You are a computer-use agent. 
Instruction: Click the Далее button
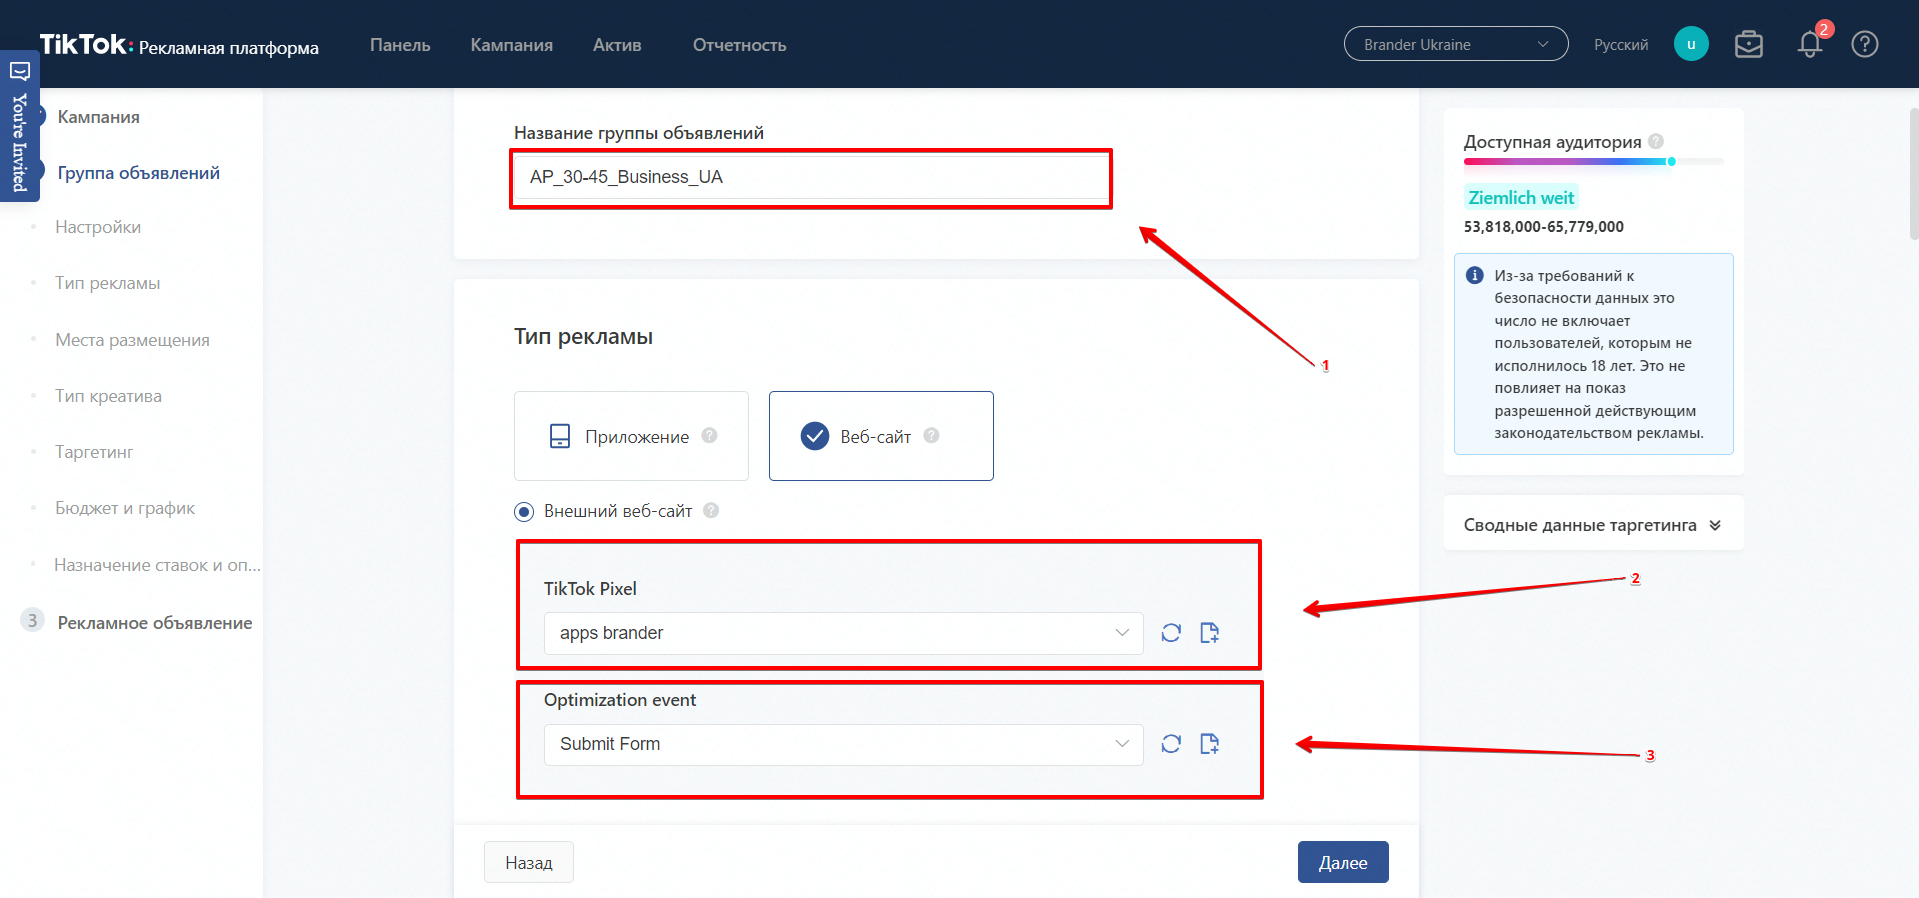click(1342, 862)
